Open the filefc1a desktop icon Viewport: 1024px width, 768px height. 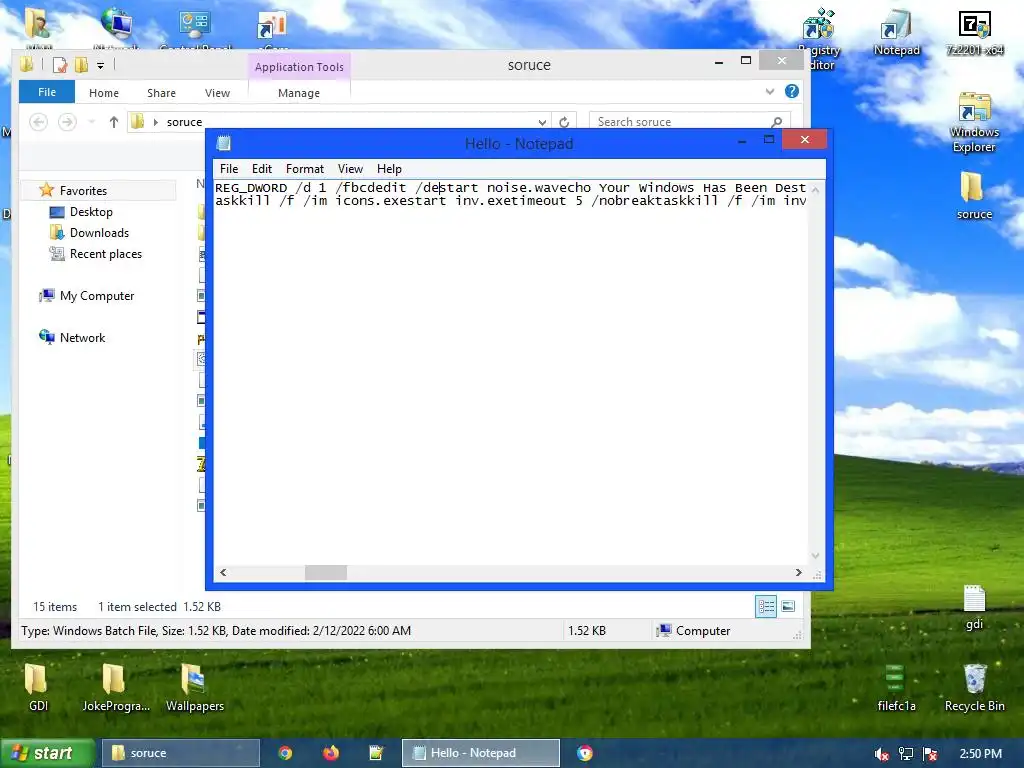coord(896,688)
